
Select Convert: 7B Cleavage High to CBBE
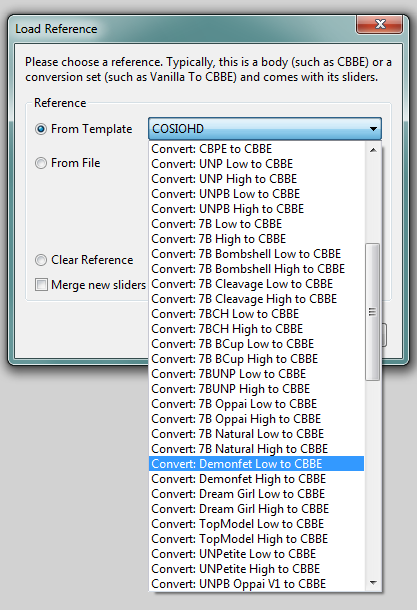pyautogui.click(x=256, y=299)
